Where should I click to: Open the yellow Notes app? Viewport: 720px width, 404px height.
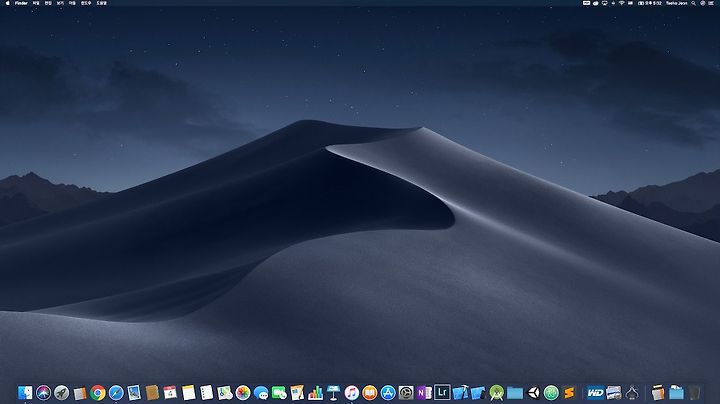coord(188,393)
